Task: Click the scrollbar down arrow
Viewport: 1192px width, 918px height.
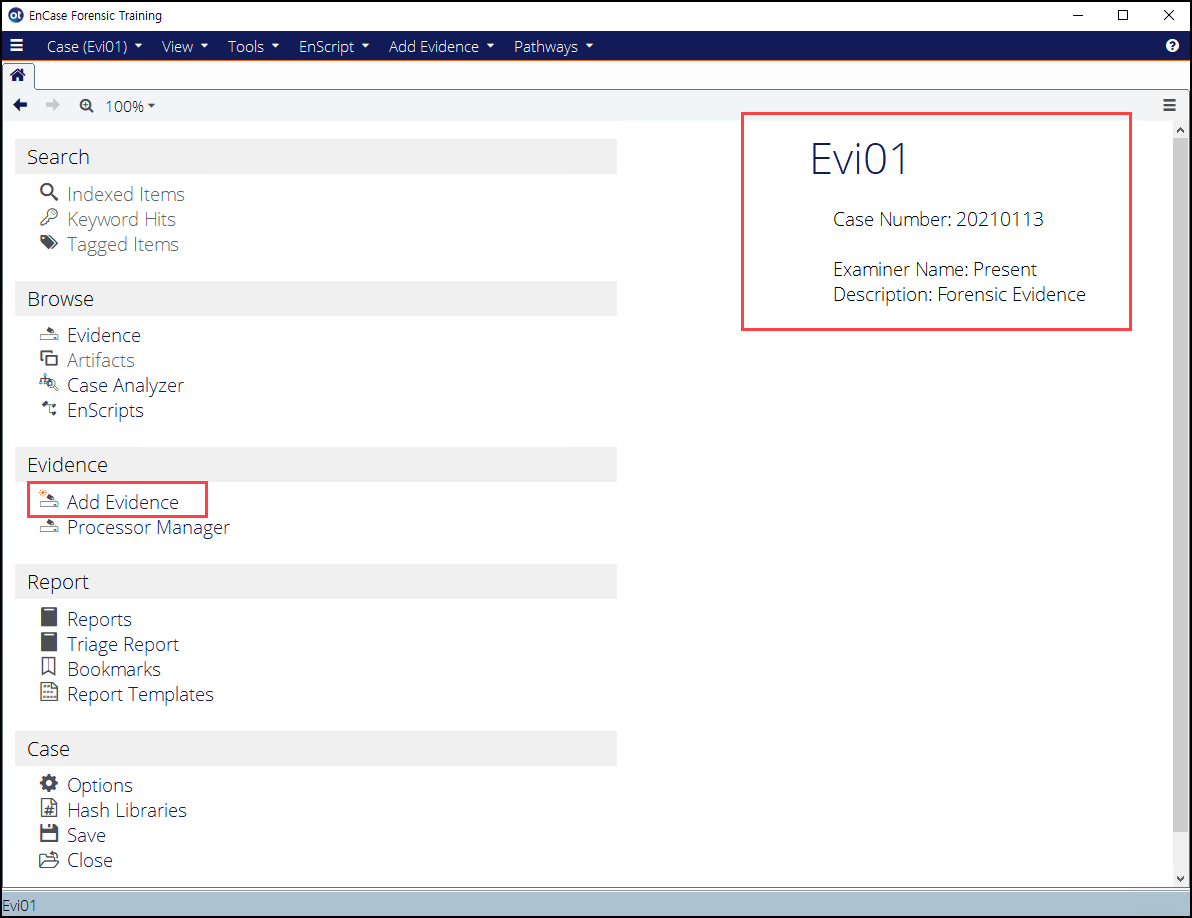Action: (x=1180, y=878)
